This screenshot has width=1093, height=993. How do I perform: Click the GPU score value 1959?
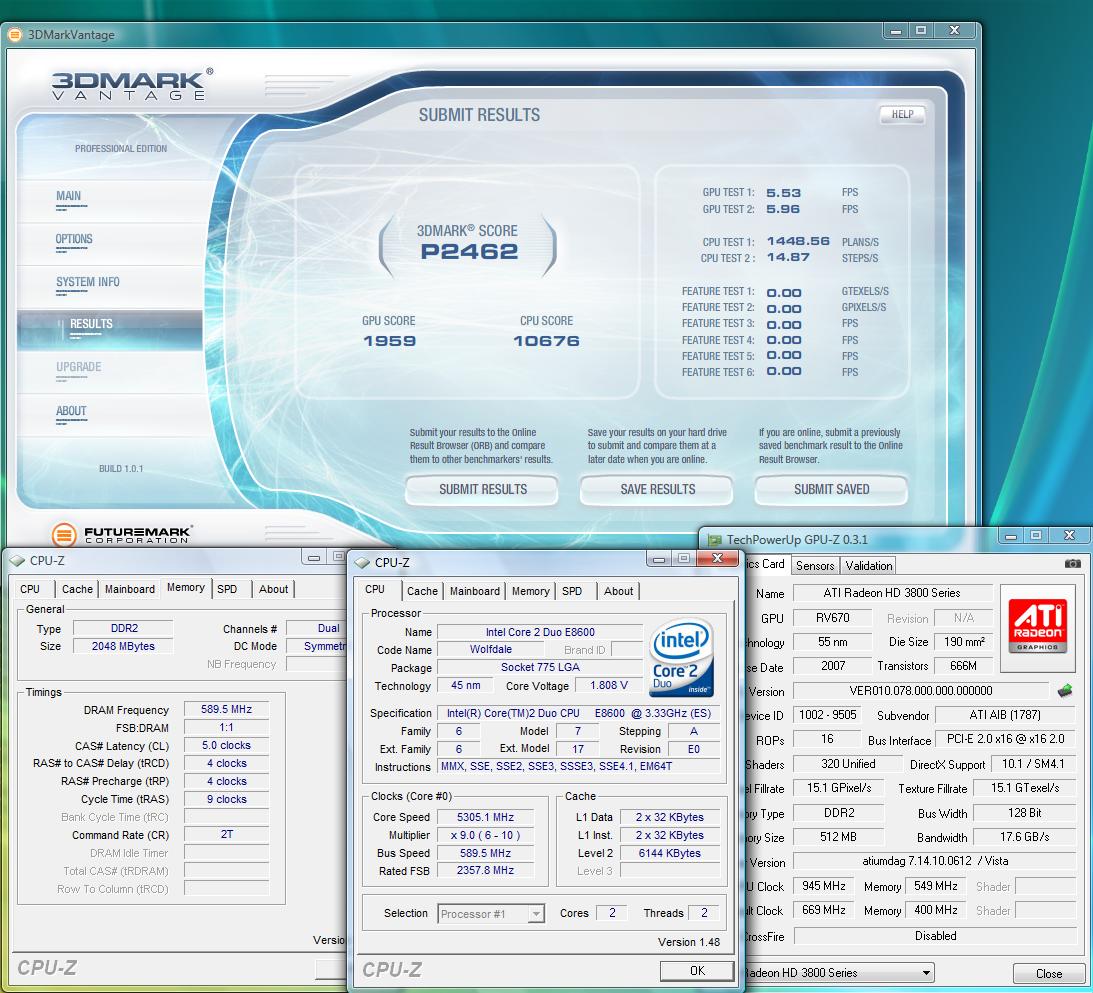point(390,341)
